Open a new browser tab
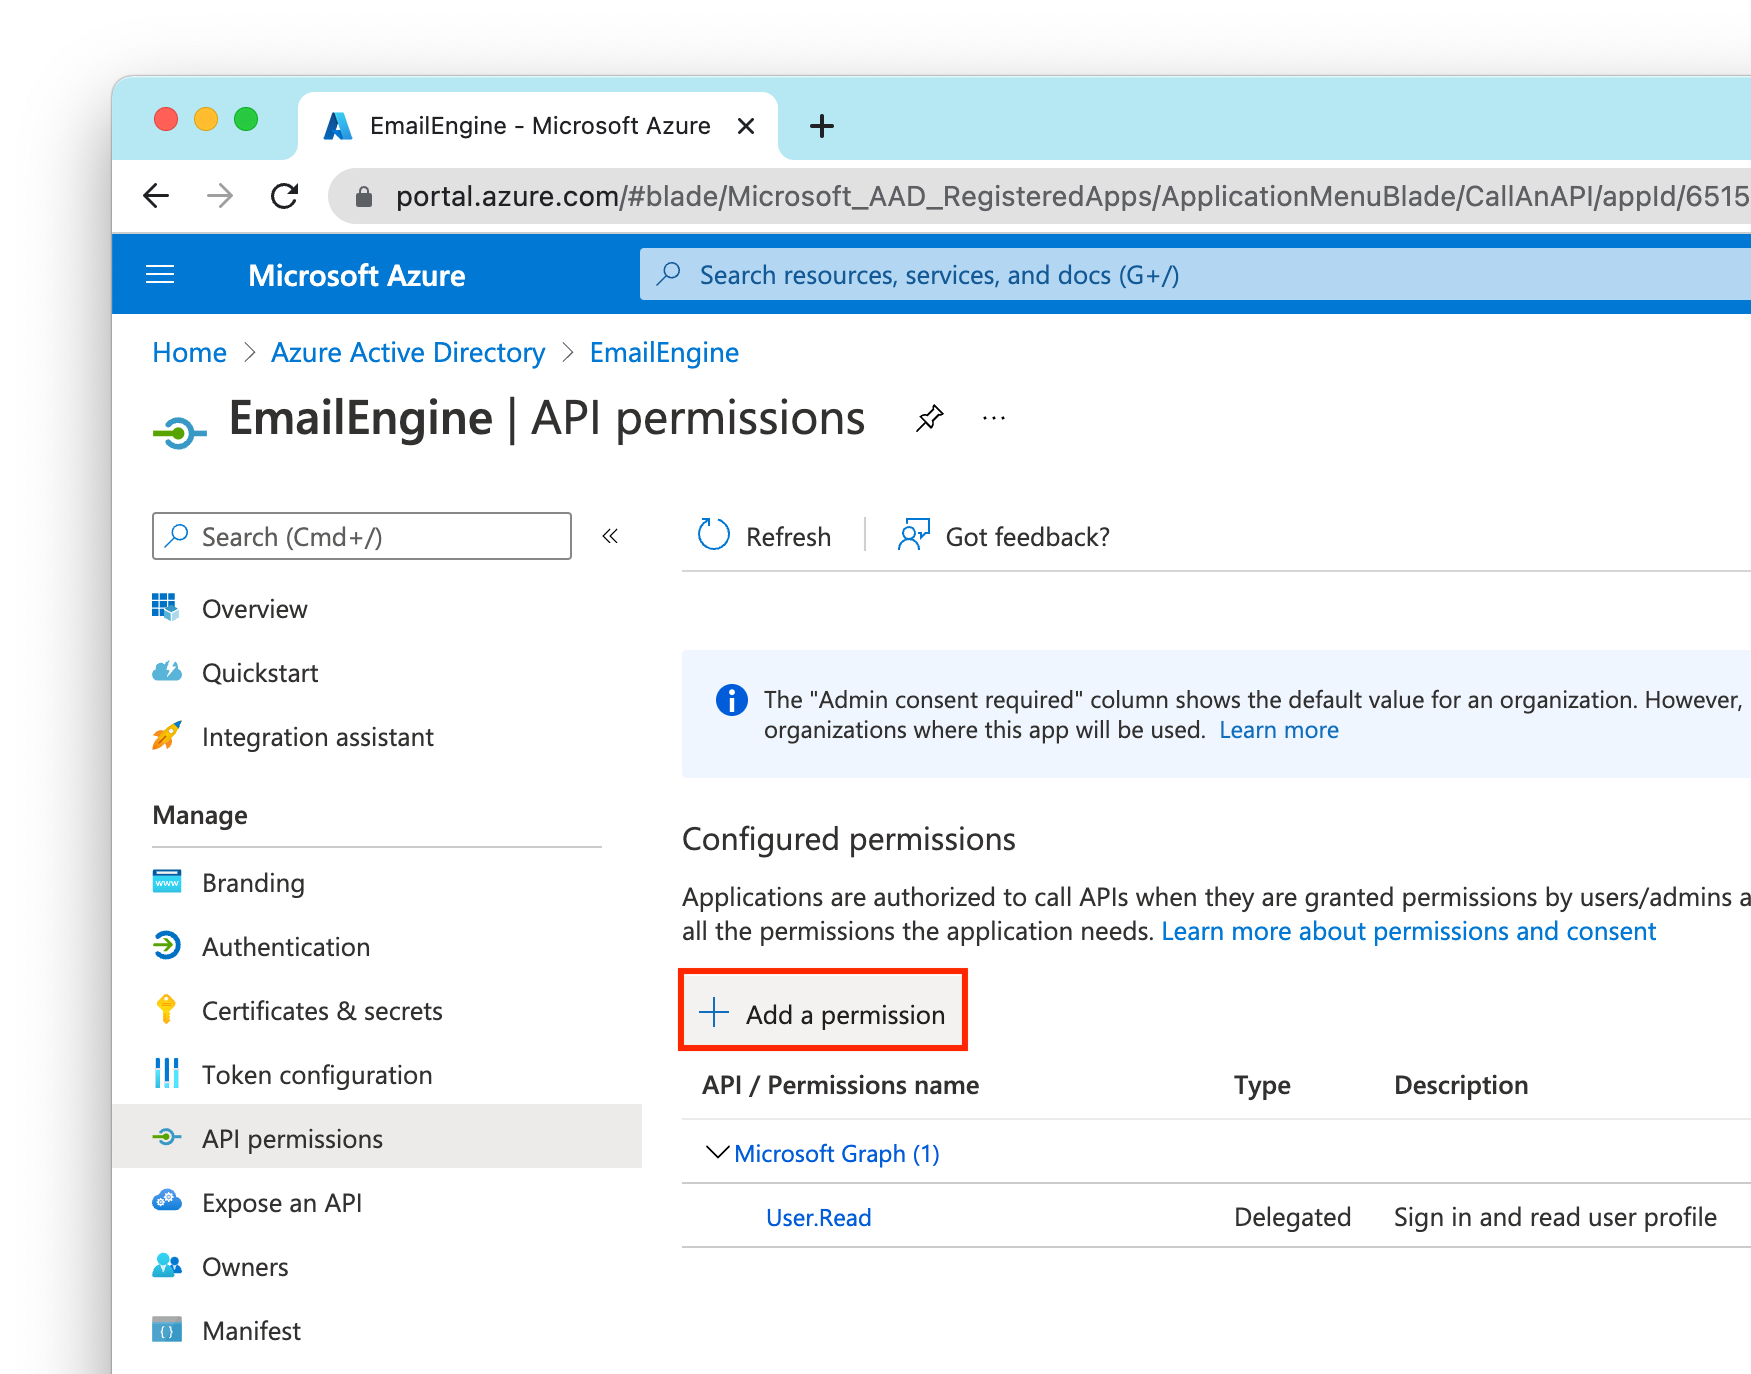1751x1374 pixels. click(x=822, y=126)
